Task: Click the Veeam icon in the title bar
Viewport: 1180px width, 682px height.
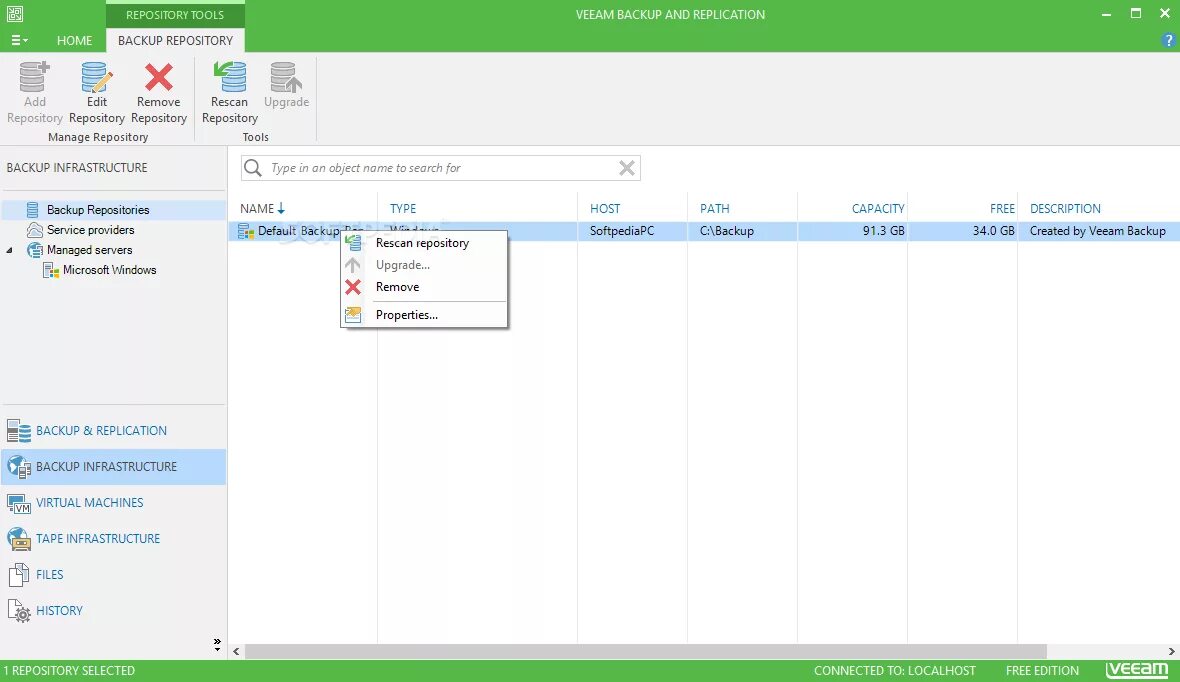Action: pyautogui.click(x=15, y=14)
